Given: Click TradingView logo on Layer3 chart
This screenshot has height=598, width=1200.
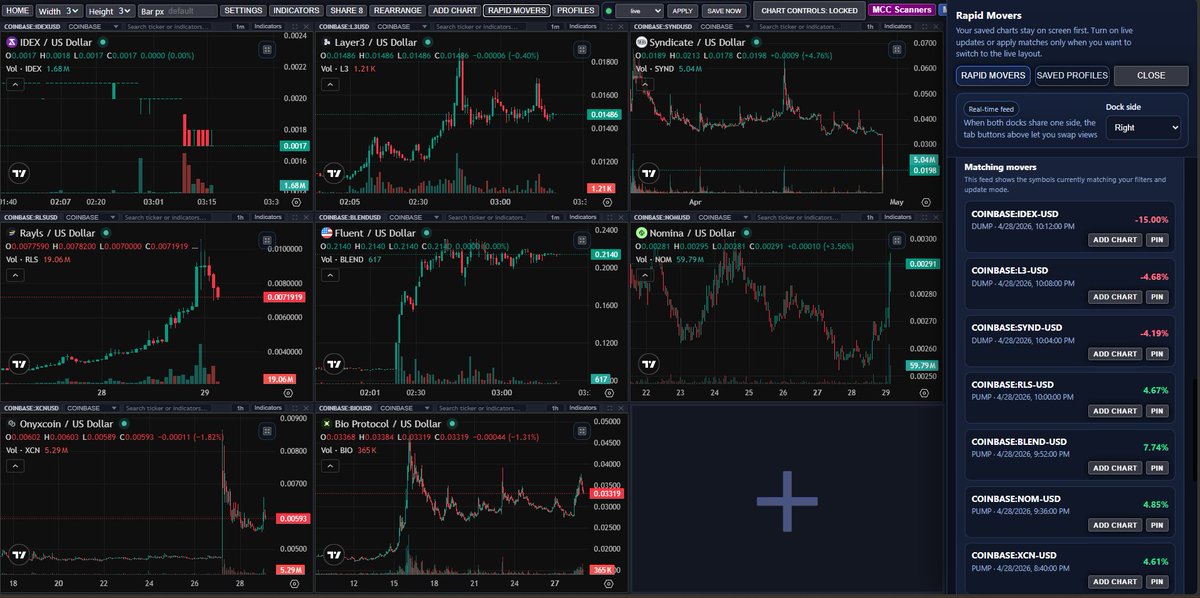Looking at the screenshot, I should (333, 173).
